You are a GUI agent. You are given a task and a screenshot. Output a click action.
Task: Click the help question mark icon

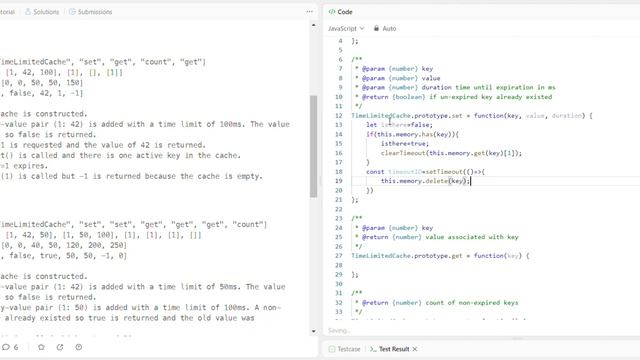coord(79,347)
